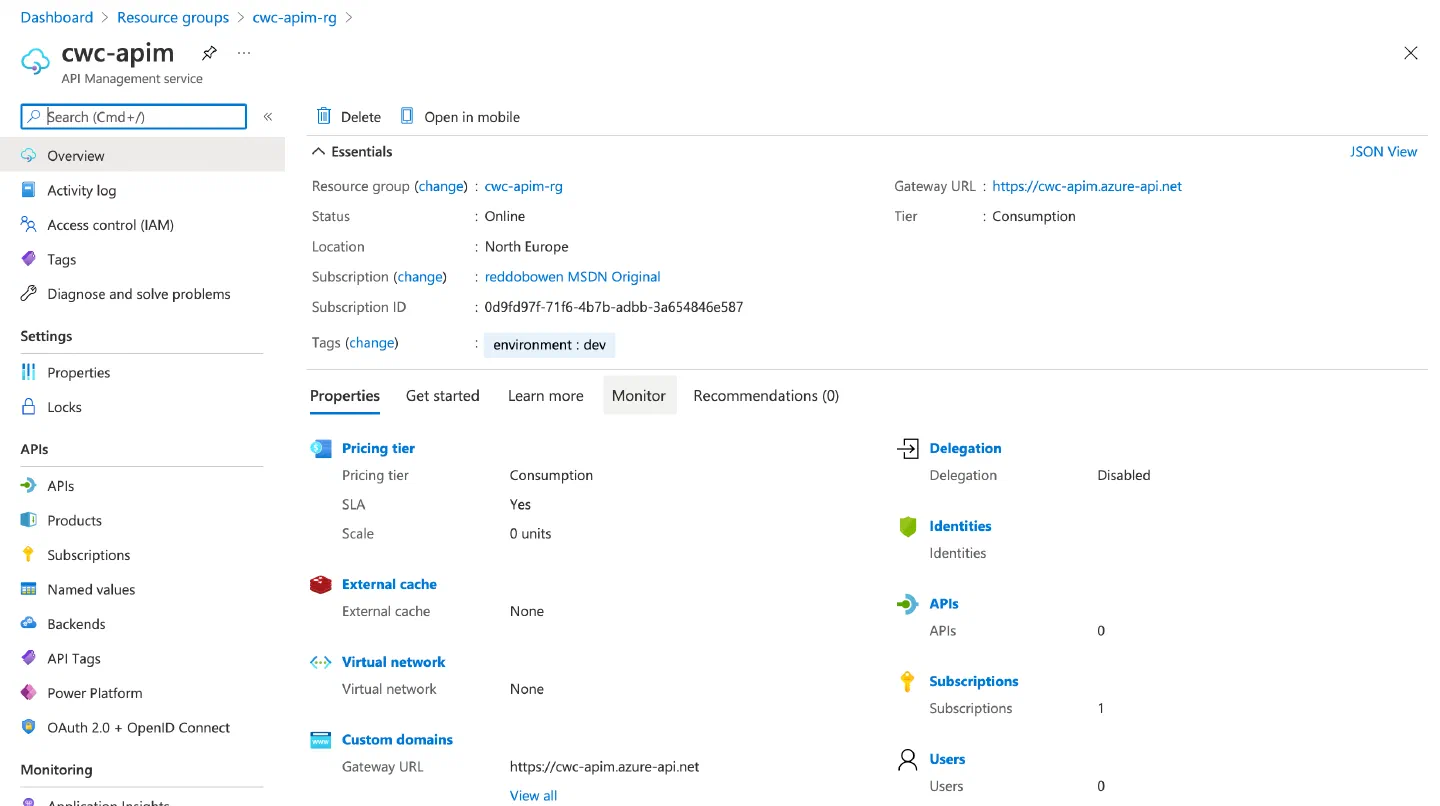Click the Custom domains section icon
The height and width of the screenshot is (806, 1440).
[x=320, y=740]
